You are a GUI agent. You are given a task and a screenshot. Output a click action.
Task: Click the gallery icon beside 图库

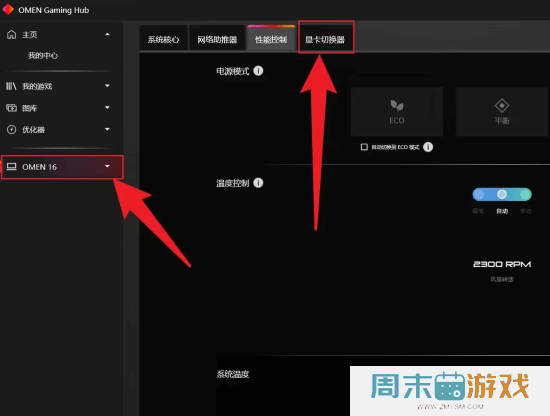12,108
